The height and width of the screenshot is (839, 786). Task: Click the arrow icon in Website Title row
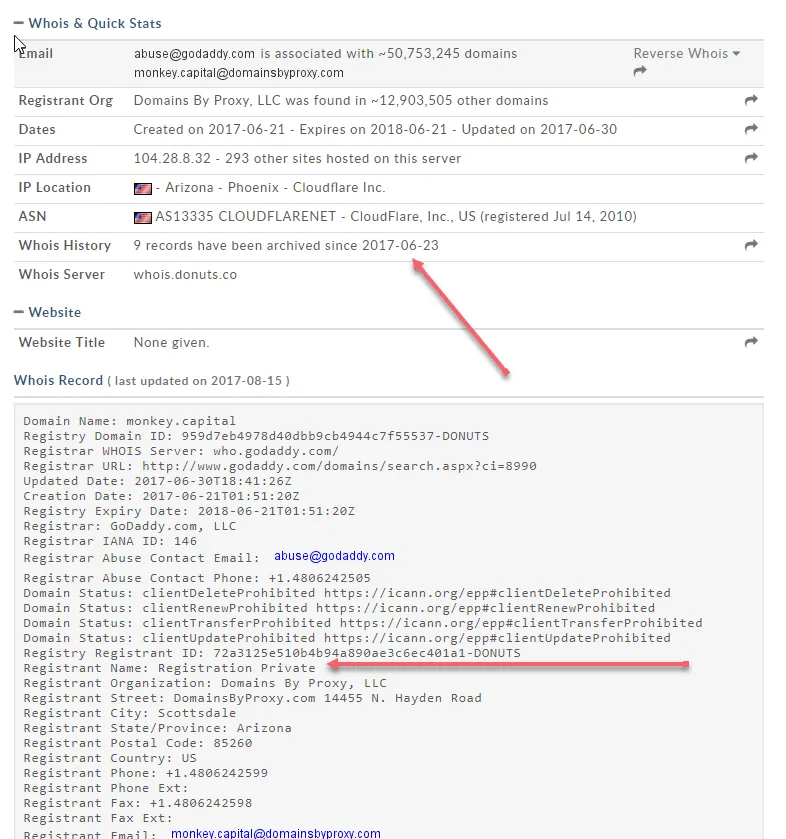click(751, 342)
